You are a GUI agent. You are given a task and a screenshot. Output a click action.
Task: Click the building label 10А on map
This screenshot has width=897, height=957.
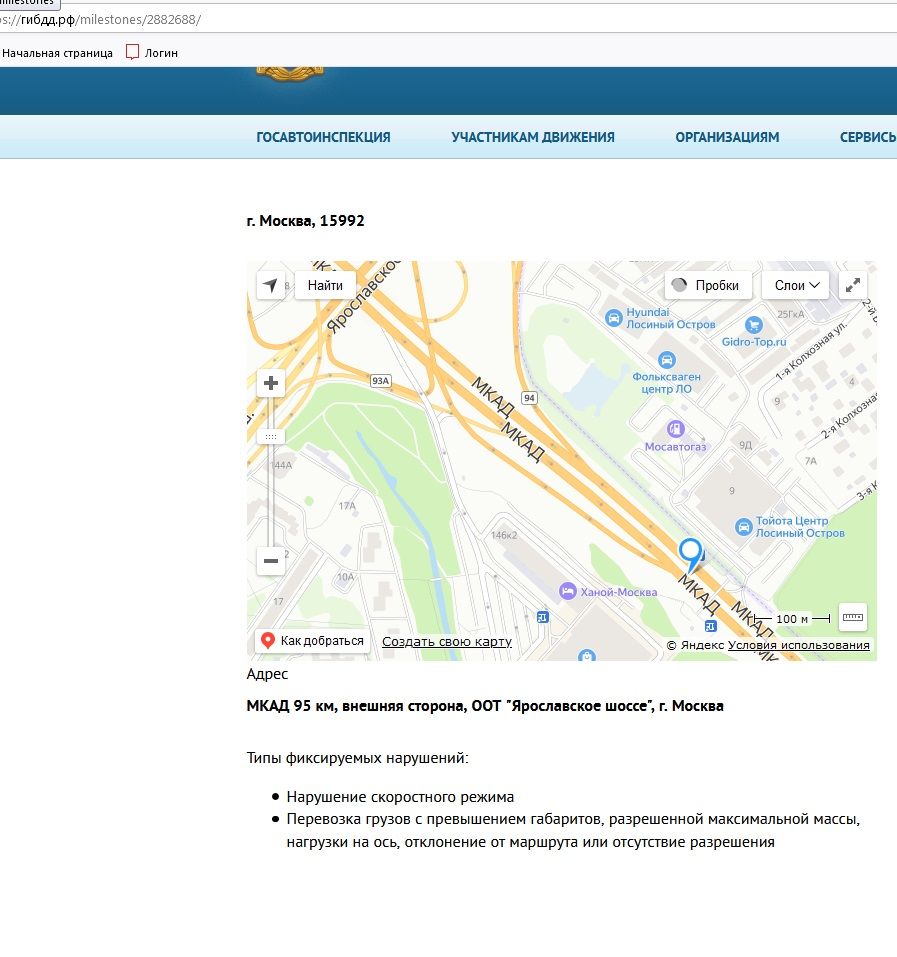click(345, 577)
